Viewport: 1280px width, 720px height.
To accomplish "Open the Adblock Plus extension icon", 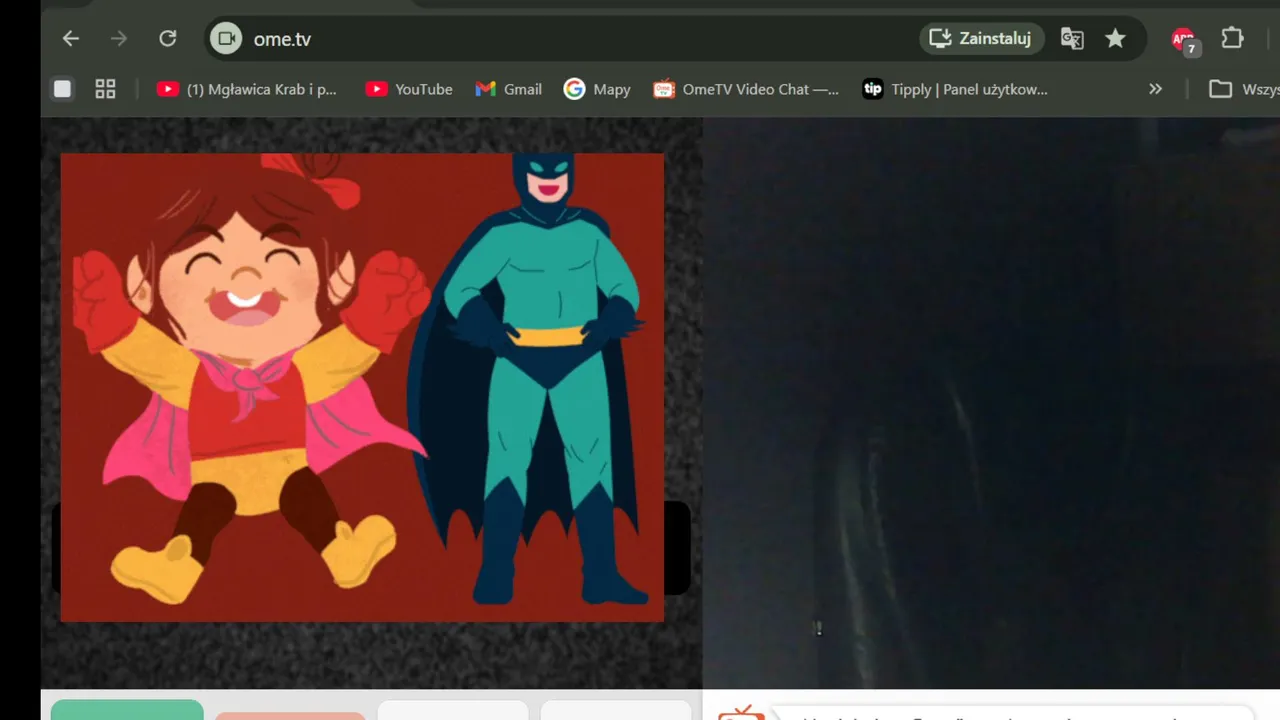I will click(1185, 40).
